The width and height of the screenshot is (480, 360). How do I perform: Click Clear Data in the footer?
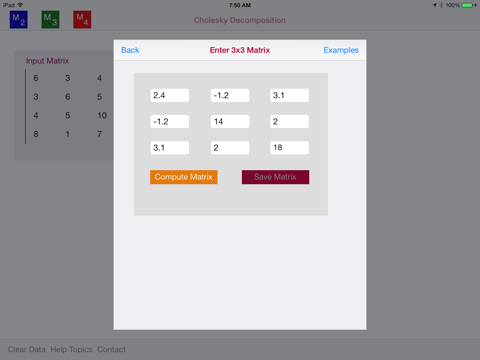27,349
